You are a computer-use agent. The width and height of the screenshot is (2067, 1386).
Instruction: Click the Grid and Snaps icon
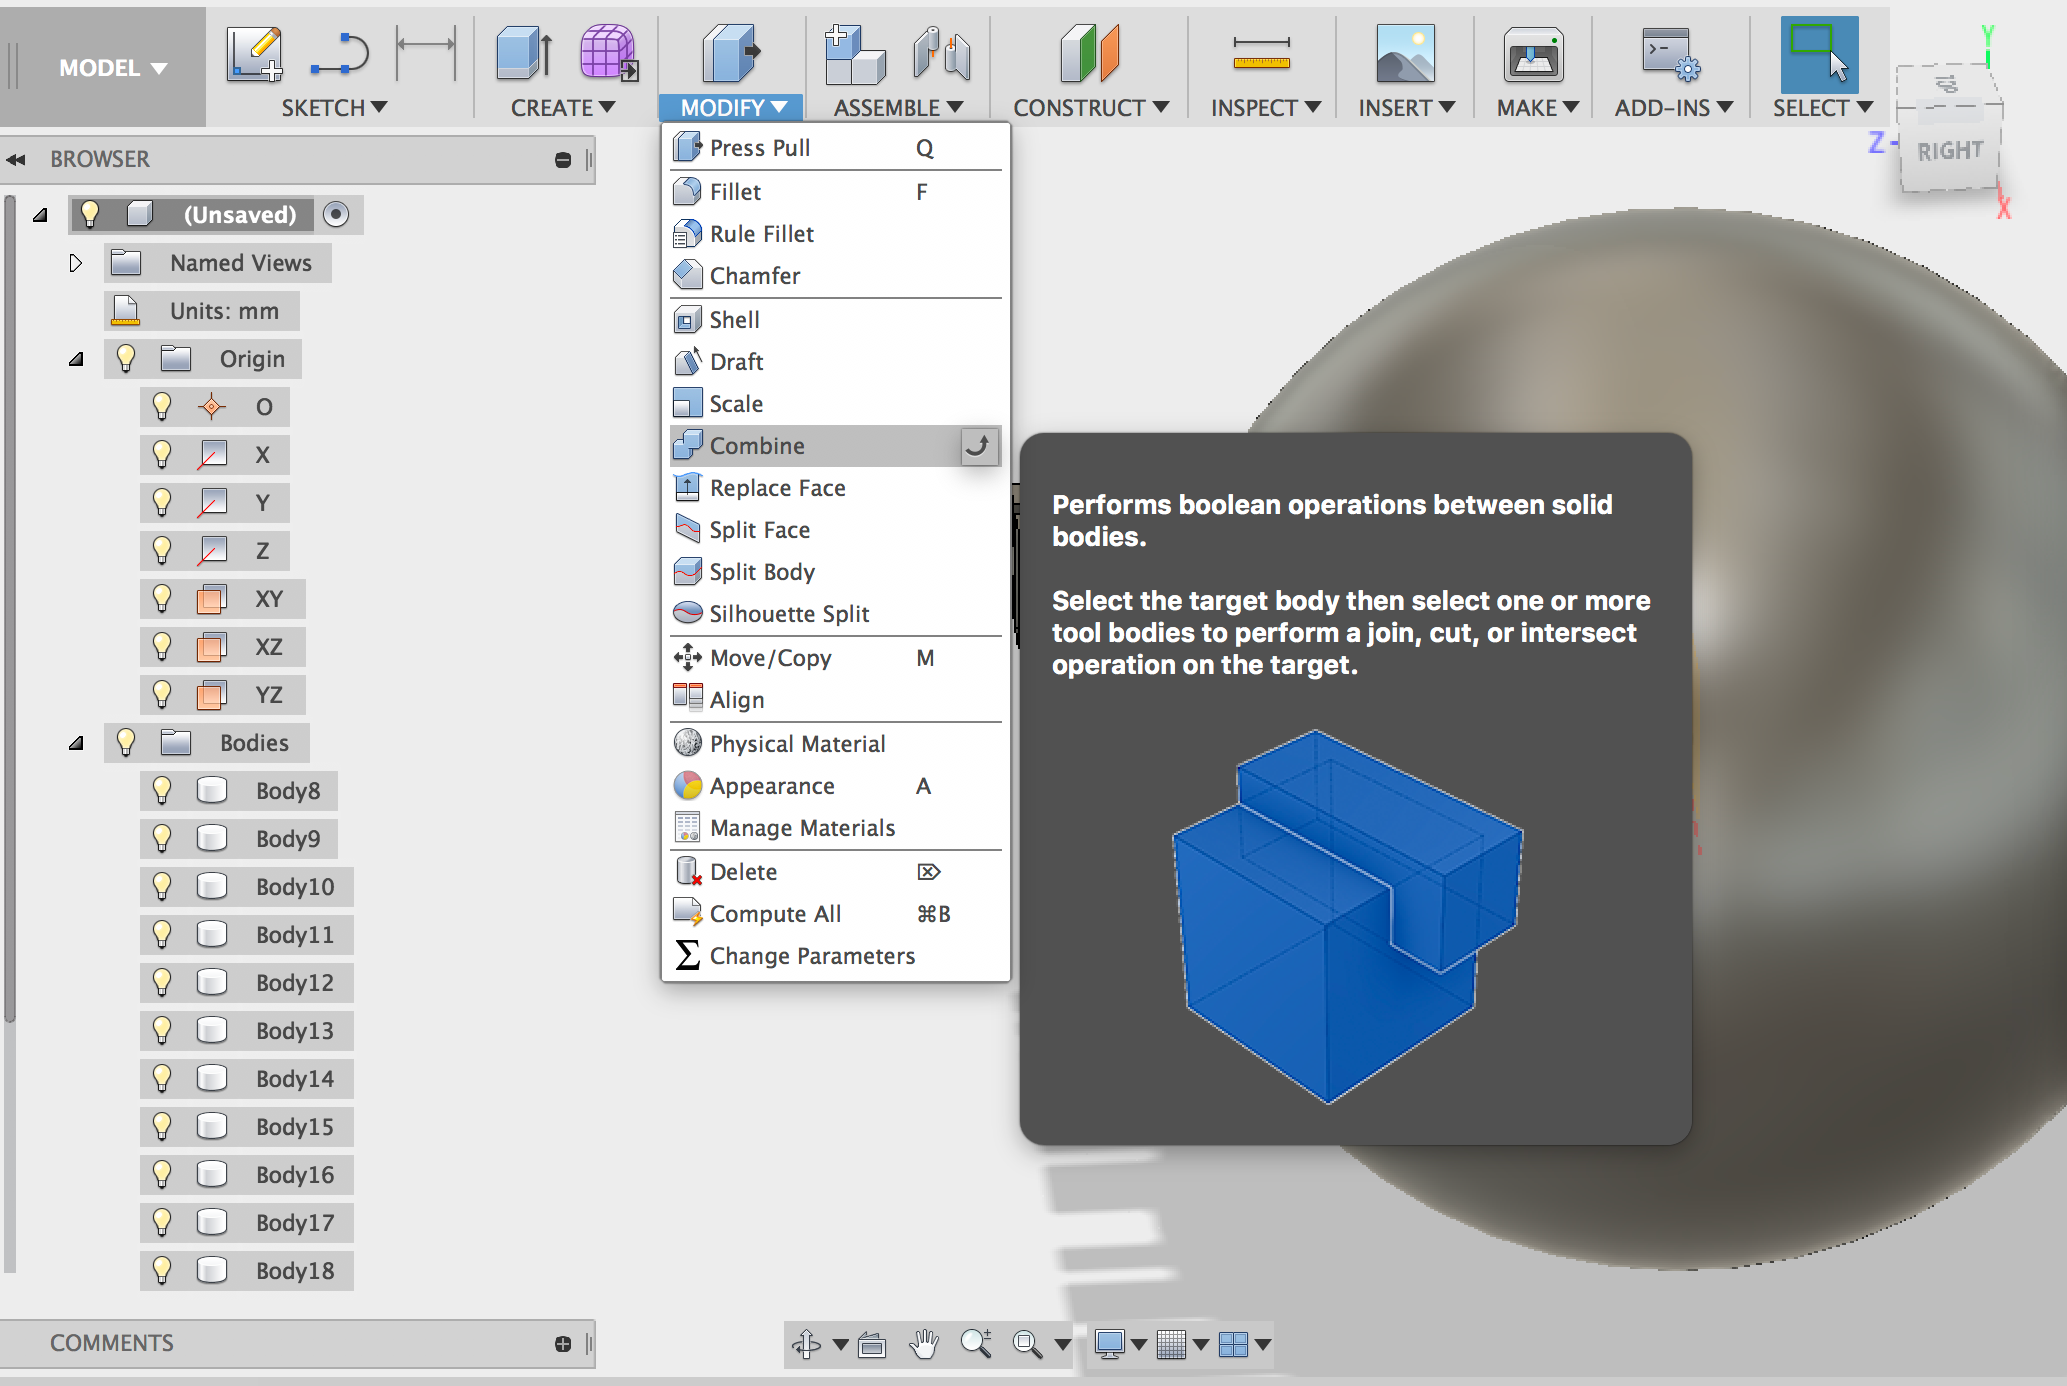(x=1171, y=1344)
